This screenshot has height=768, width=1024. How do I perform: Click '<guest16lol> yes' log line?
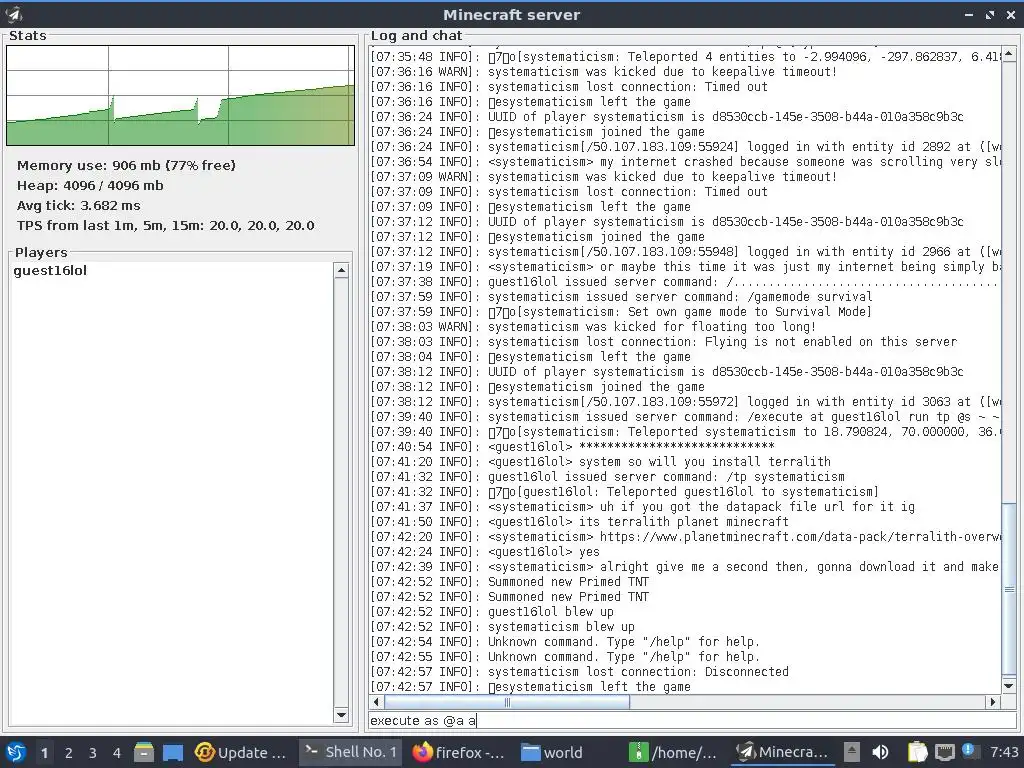[485, 552]
